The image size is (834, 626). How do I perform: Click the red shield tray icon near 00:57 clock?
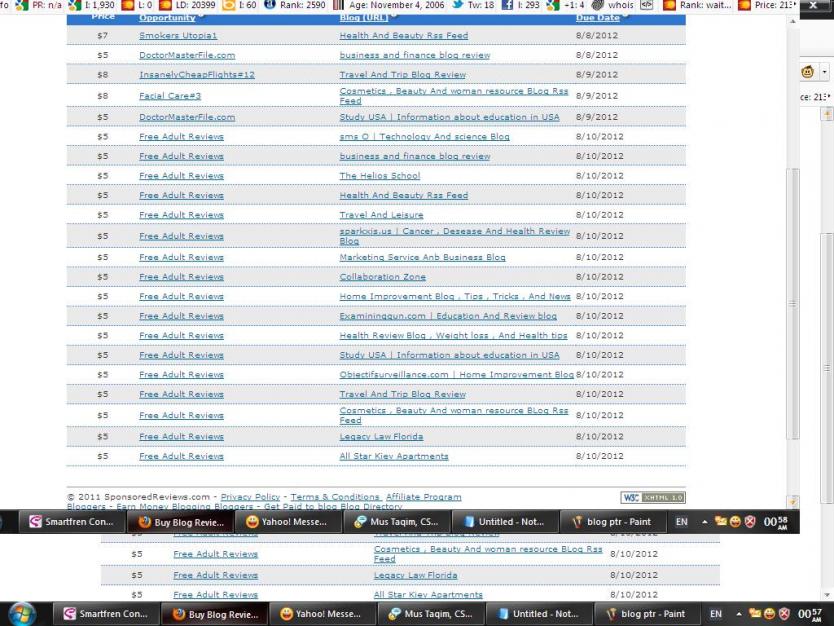(x=784, y=614)
